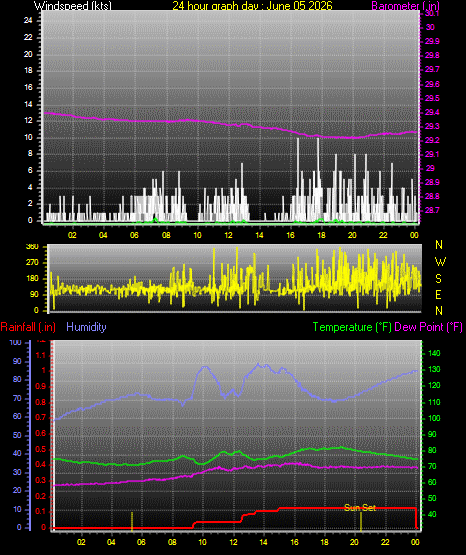466x555 pixels.
Task: Click the '0.3' value on the rainfall axis
Action: click(41, 480)
